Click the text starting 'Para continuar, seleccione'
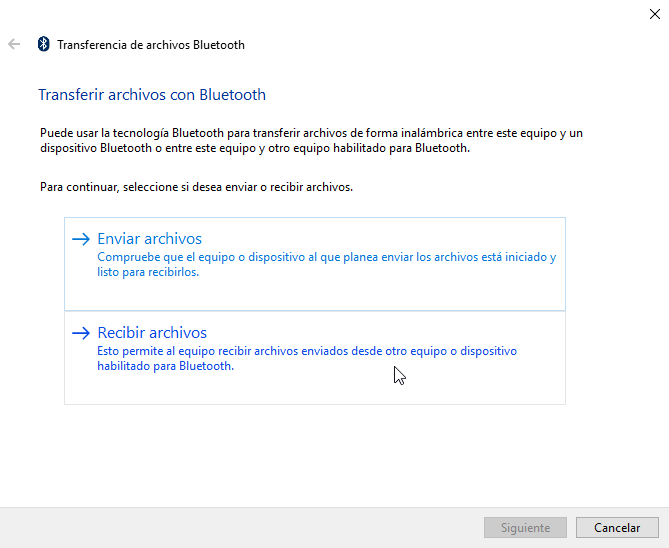This screenshot has height=548, width=669. (196, 187)
